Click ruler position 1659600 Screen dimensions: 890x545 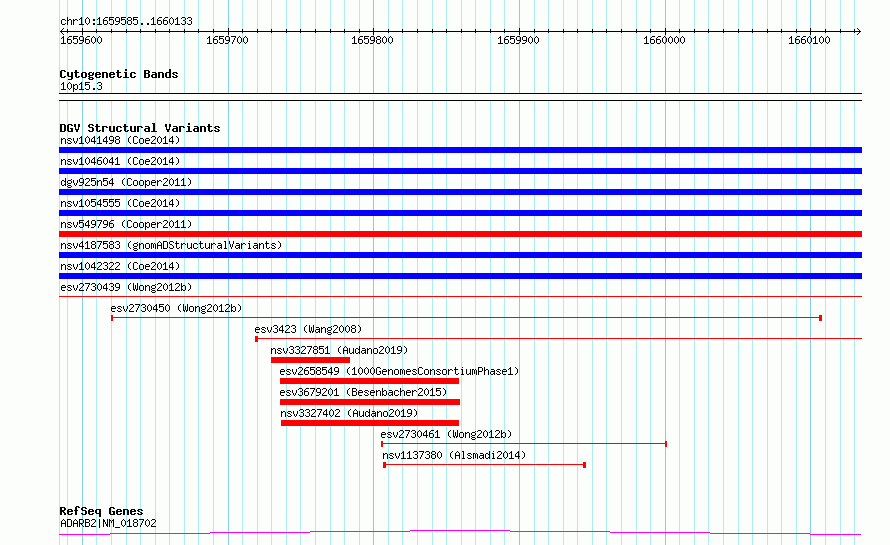point(81,40)
